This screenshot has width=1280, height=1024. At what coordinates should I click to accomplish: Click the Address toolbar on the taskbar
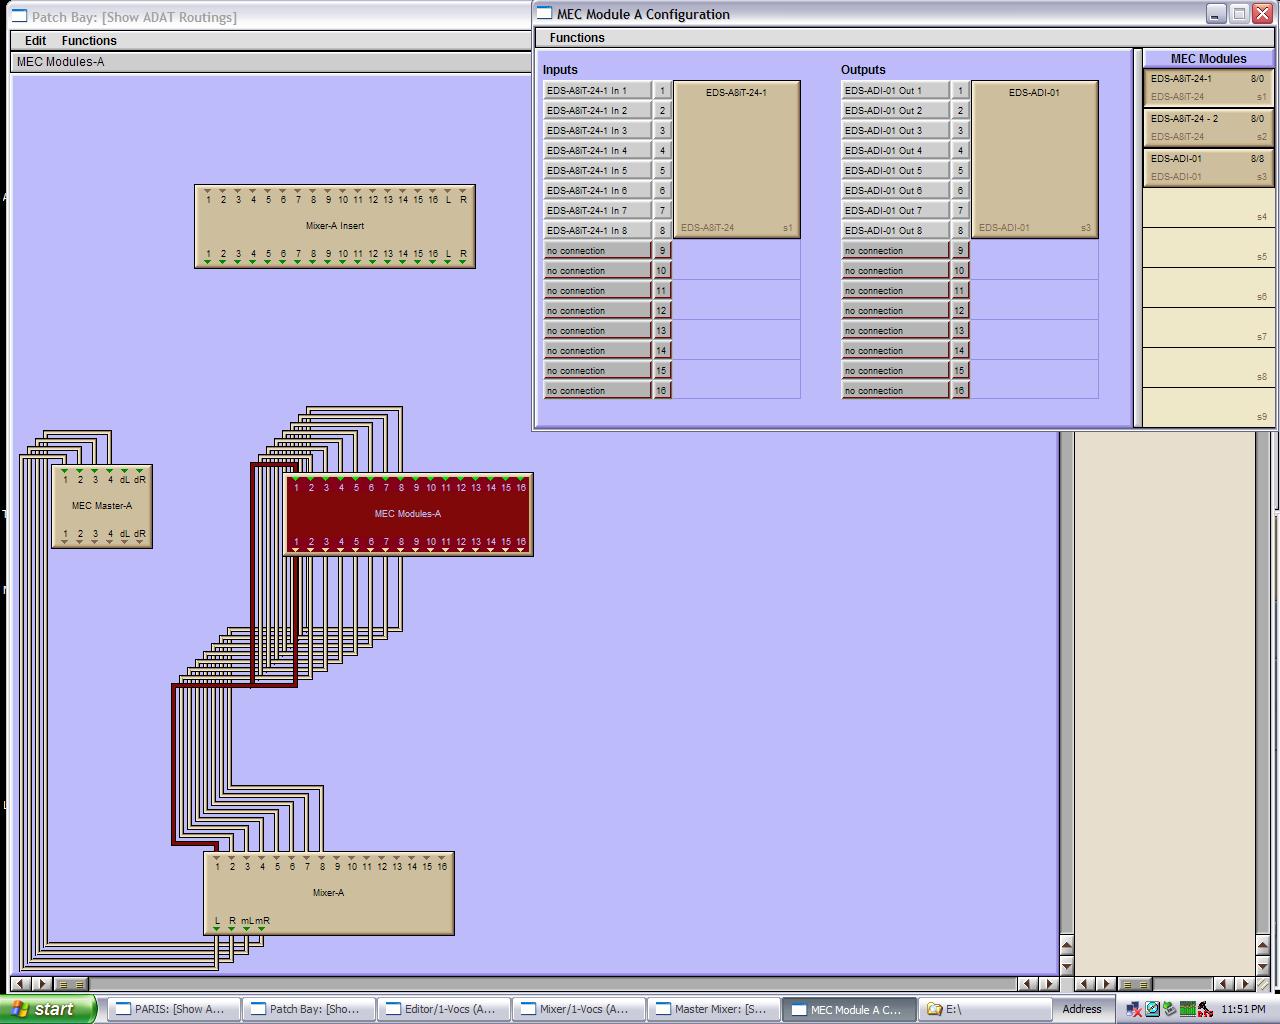pyautogui.click(x=1081, y=1009)
